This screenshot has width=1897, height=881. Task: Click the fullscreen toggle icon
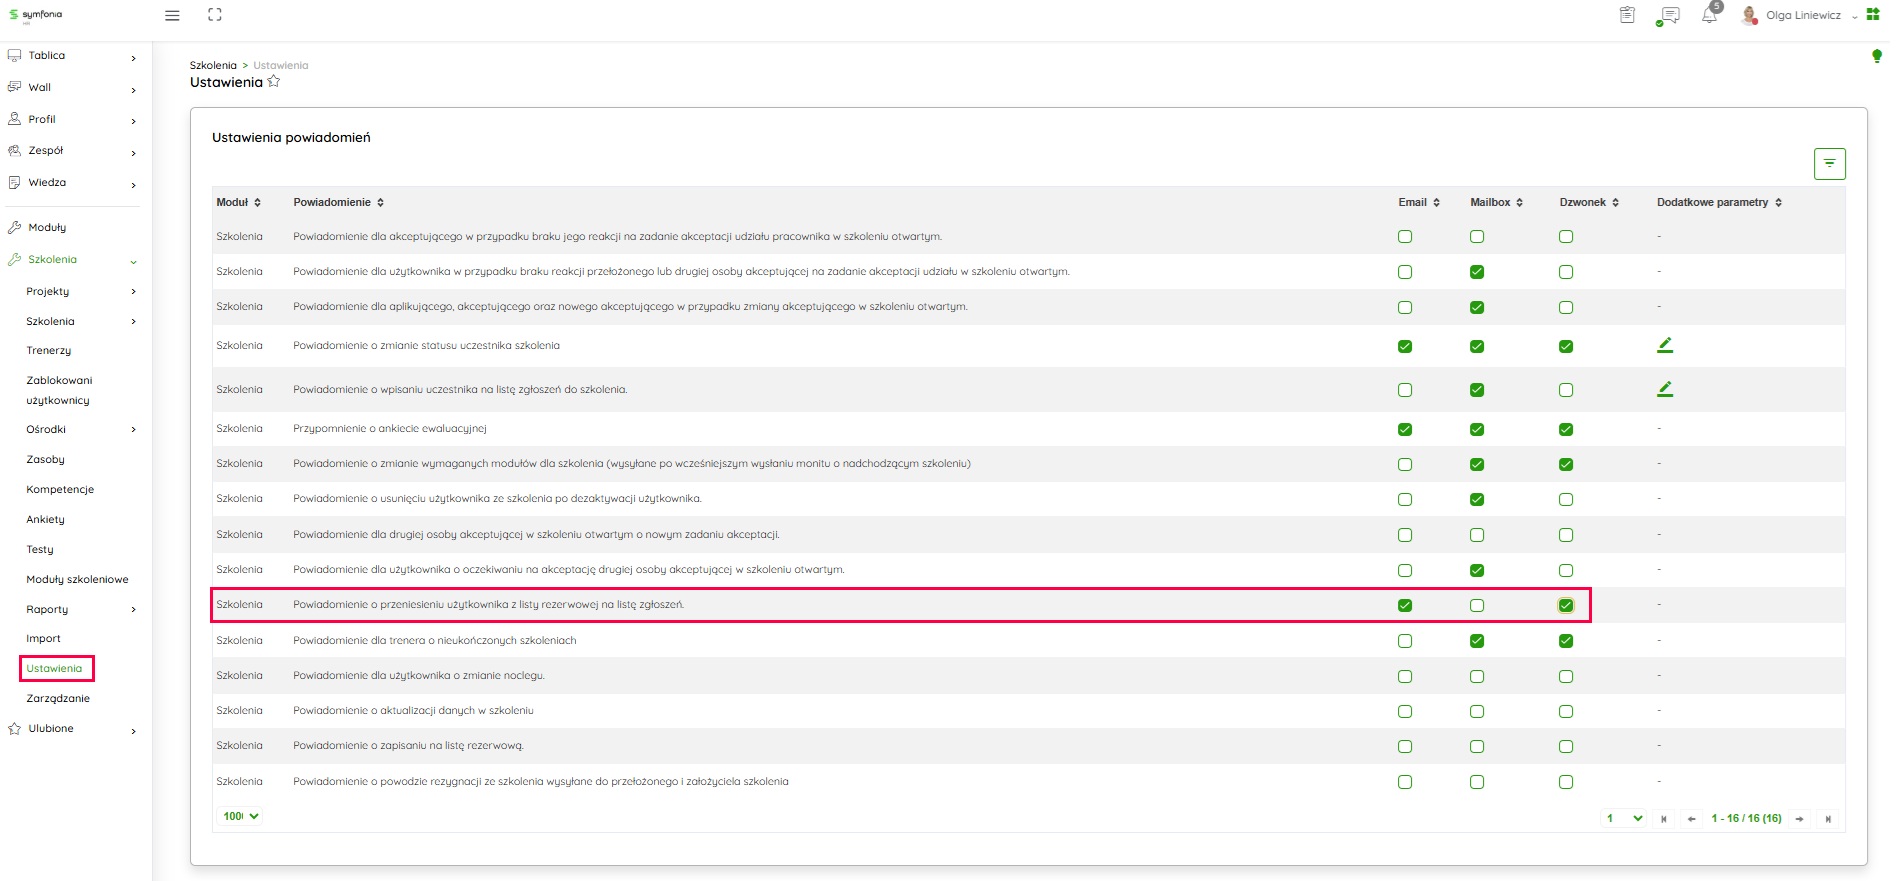pos(215,15)
